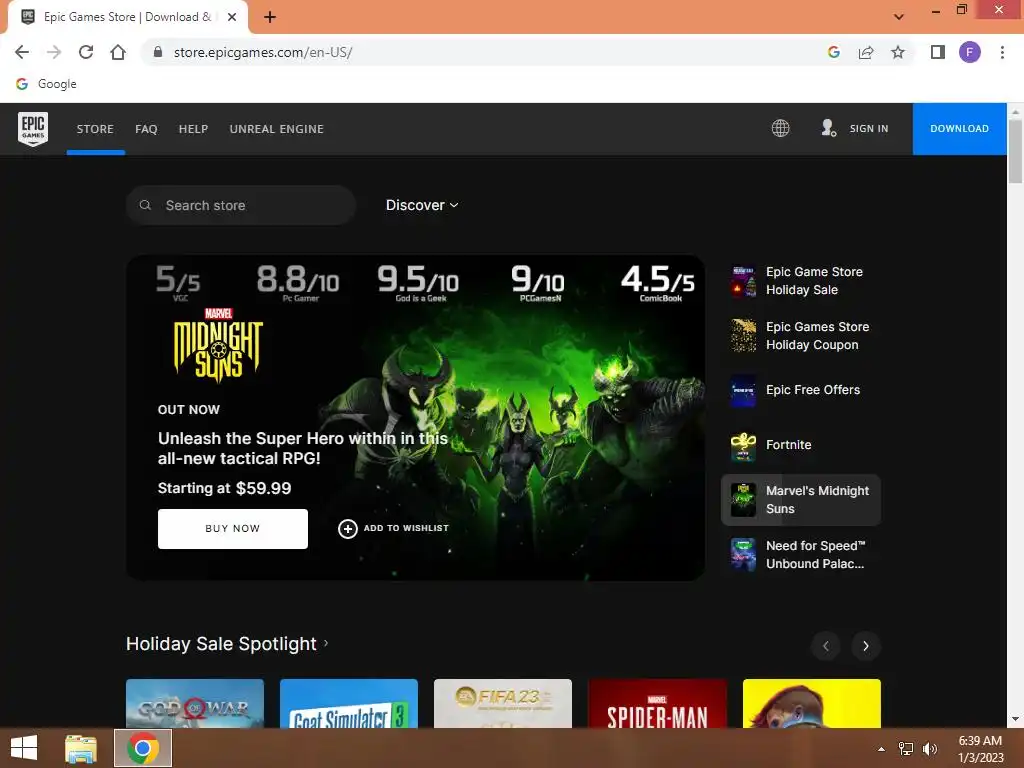Go to UNREAL ENGINE
This screenshot has height=768, width=1024.
(x=276, y=129)
